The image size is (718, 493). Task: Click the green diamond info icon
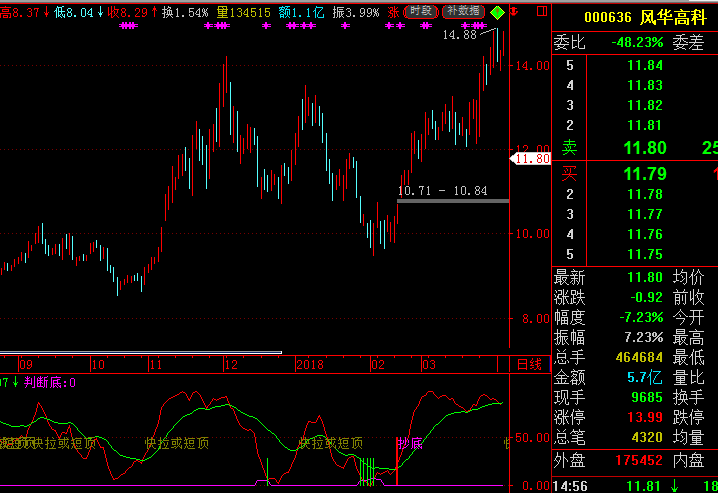(497, 12)
